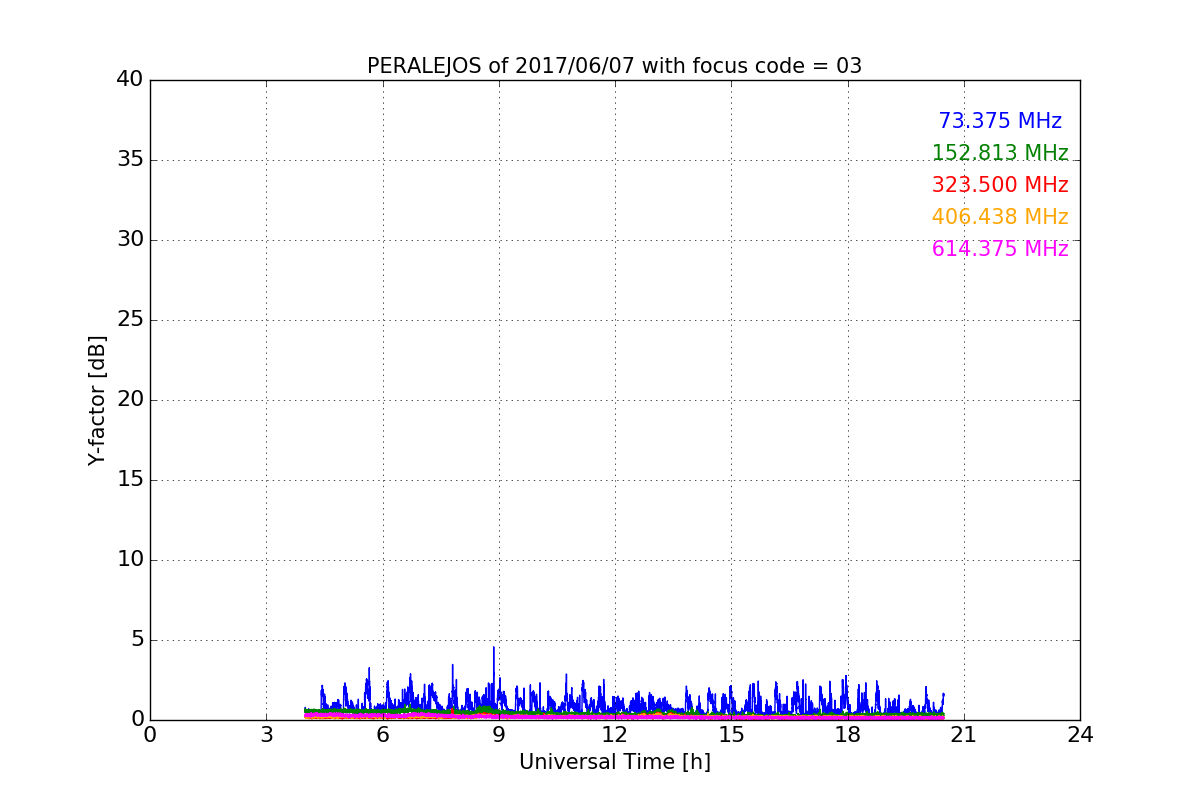Click the x-axis tick label '12'
This screenshot has width=1200, height=800.
click(x=615, y=734)
